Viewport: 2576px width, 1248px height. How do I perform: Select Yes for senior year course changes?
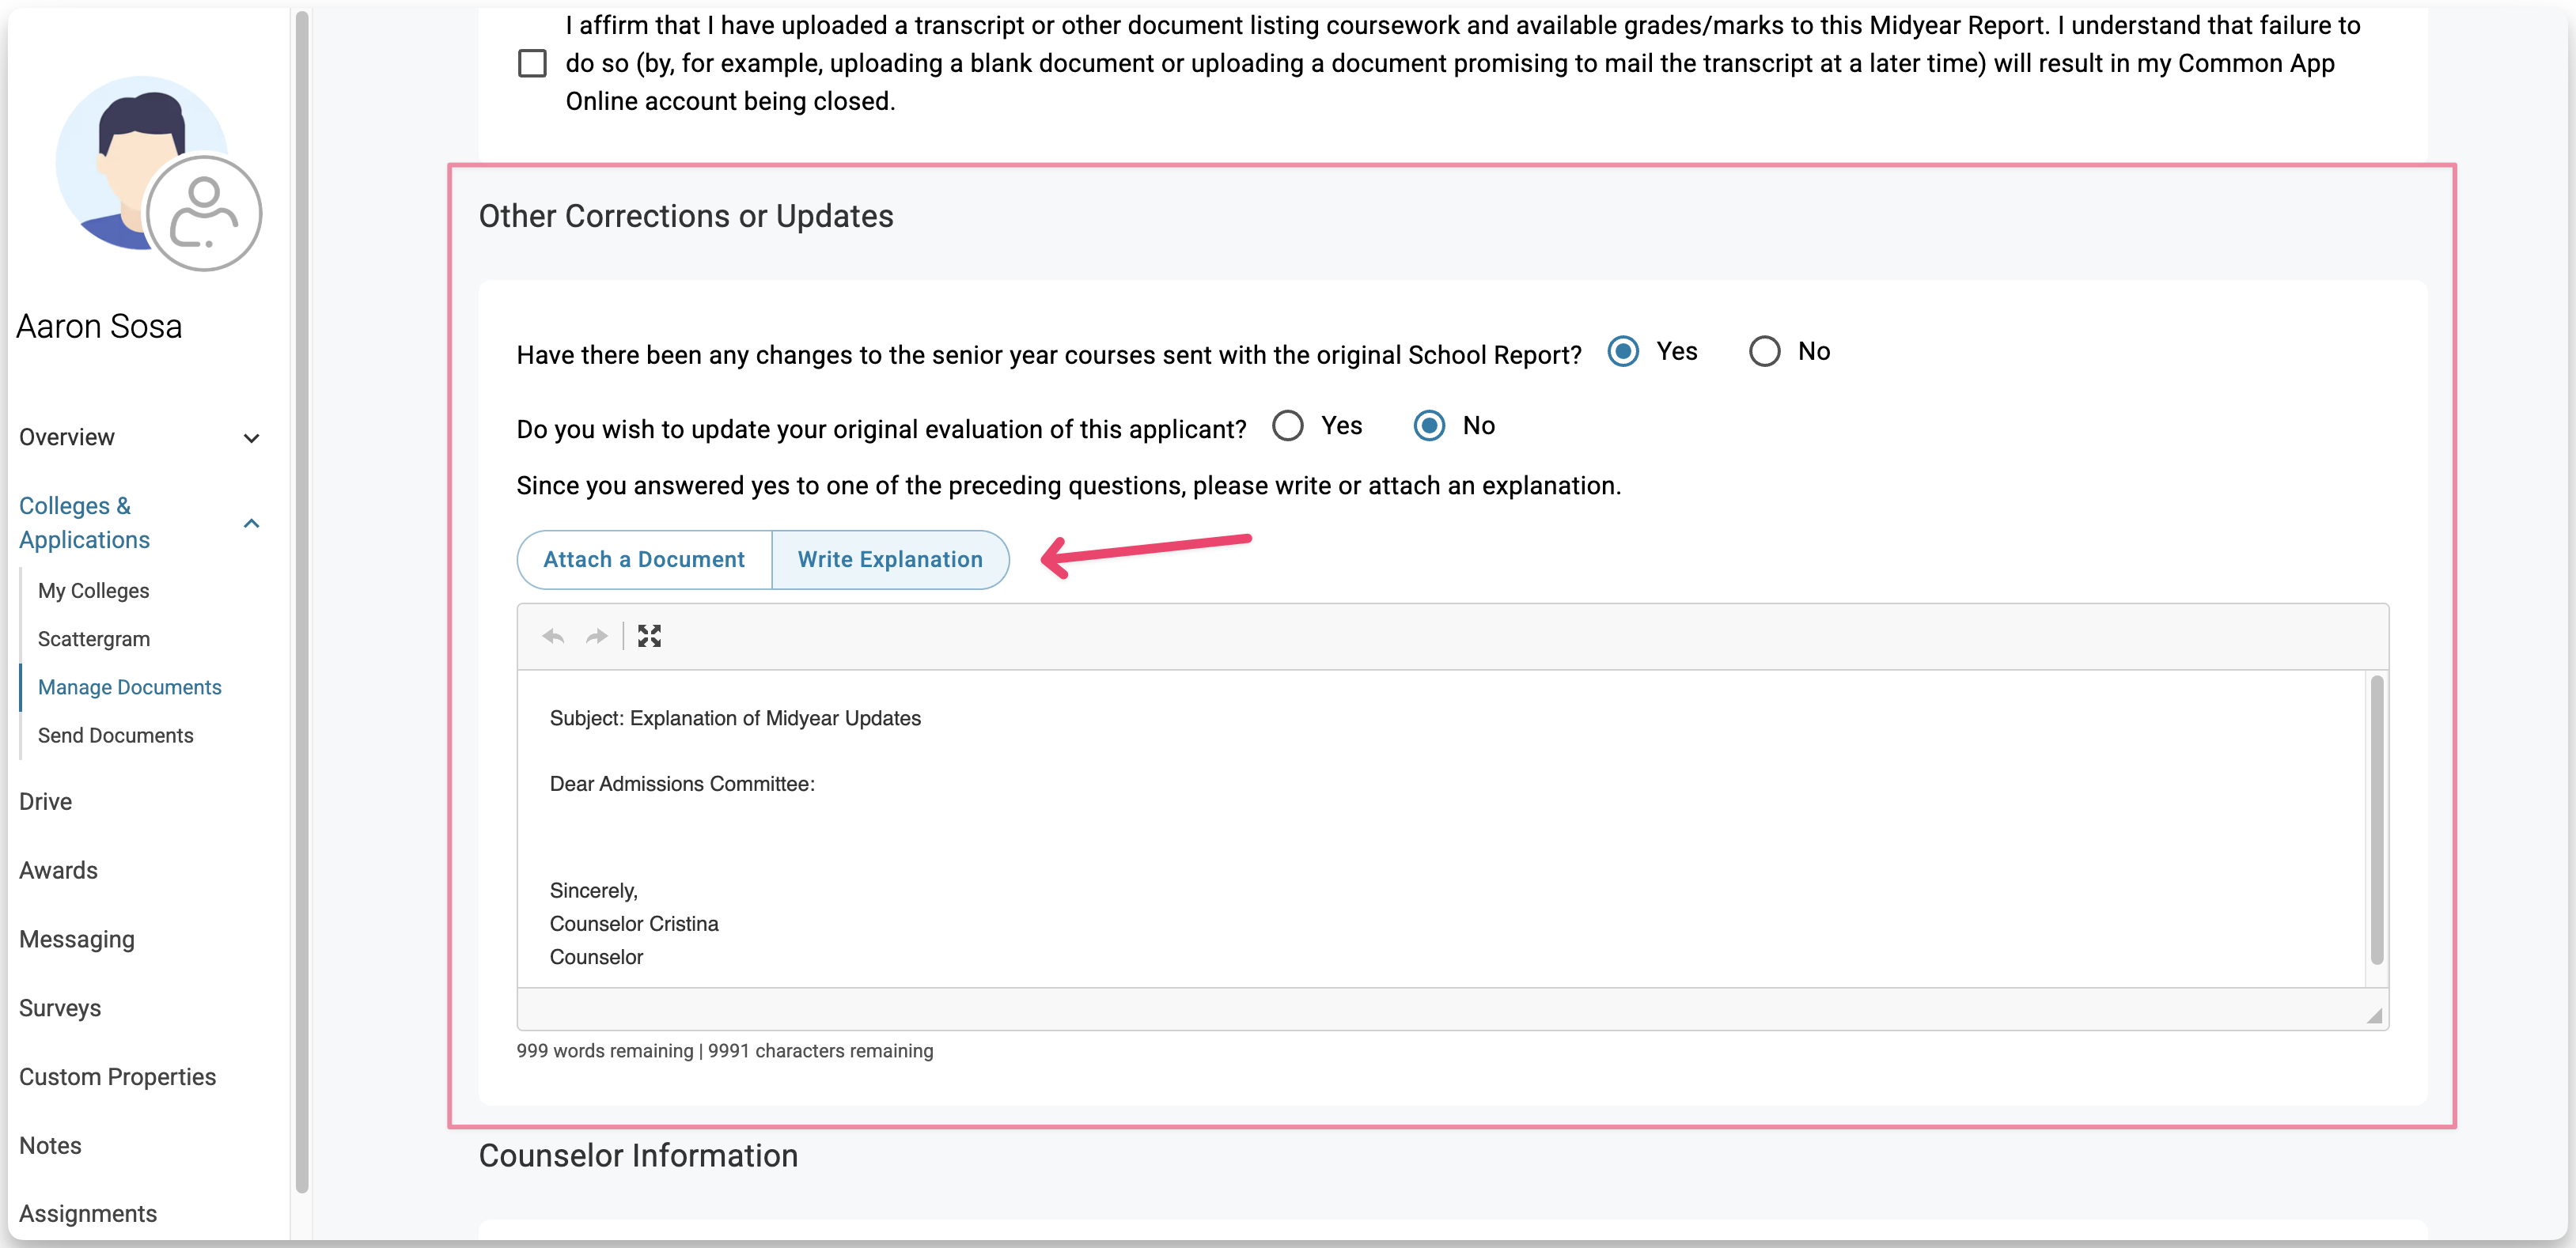[x=1623, y=351]
